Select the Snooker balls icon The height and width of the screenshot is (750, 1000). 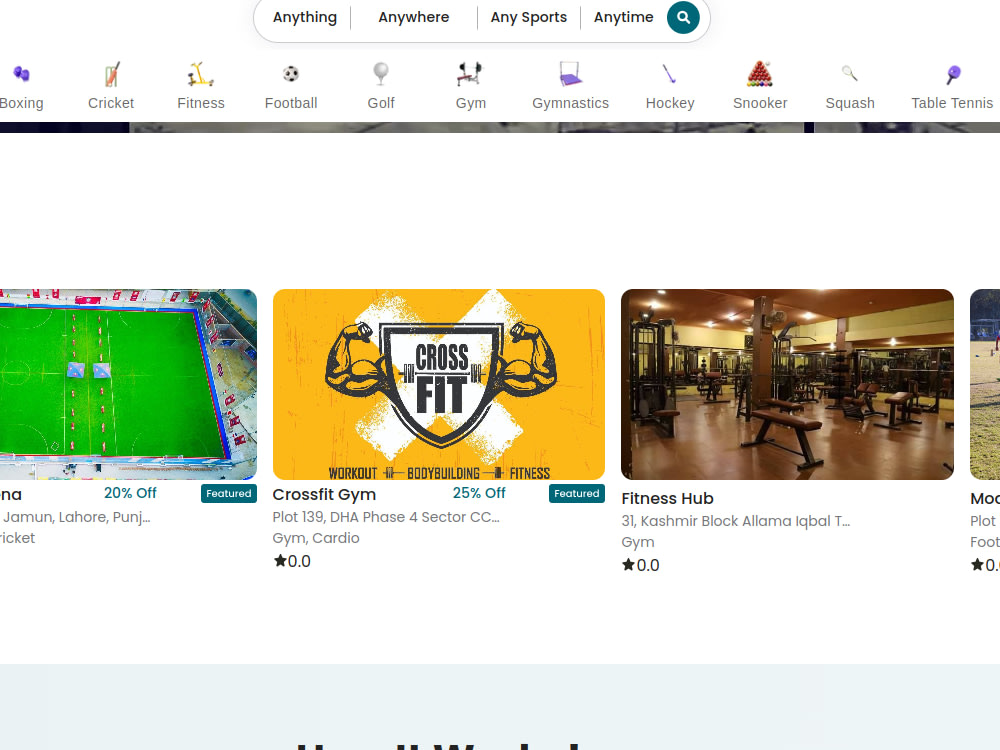point(760,74)
